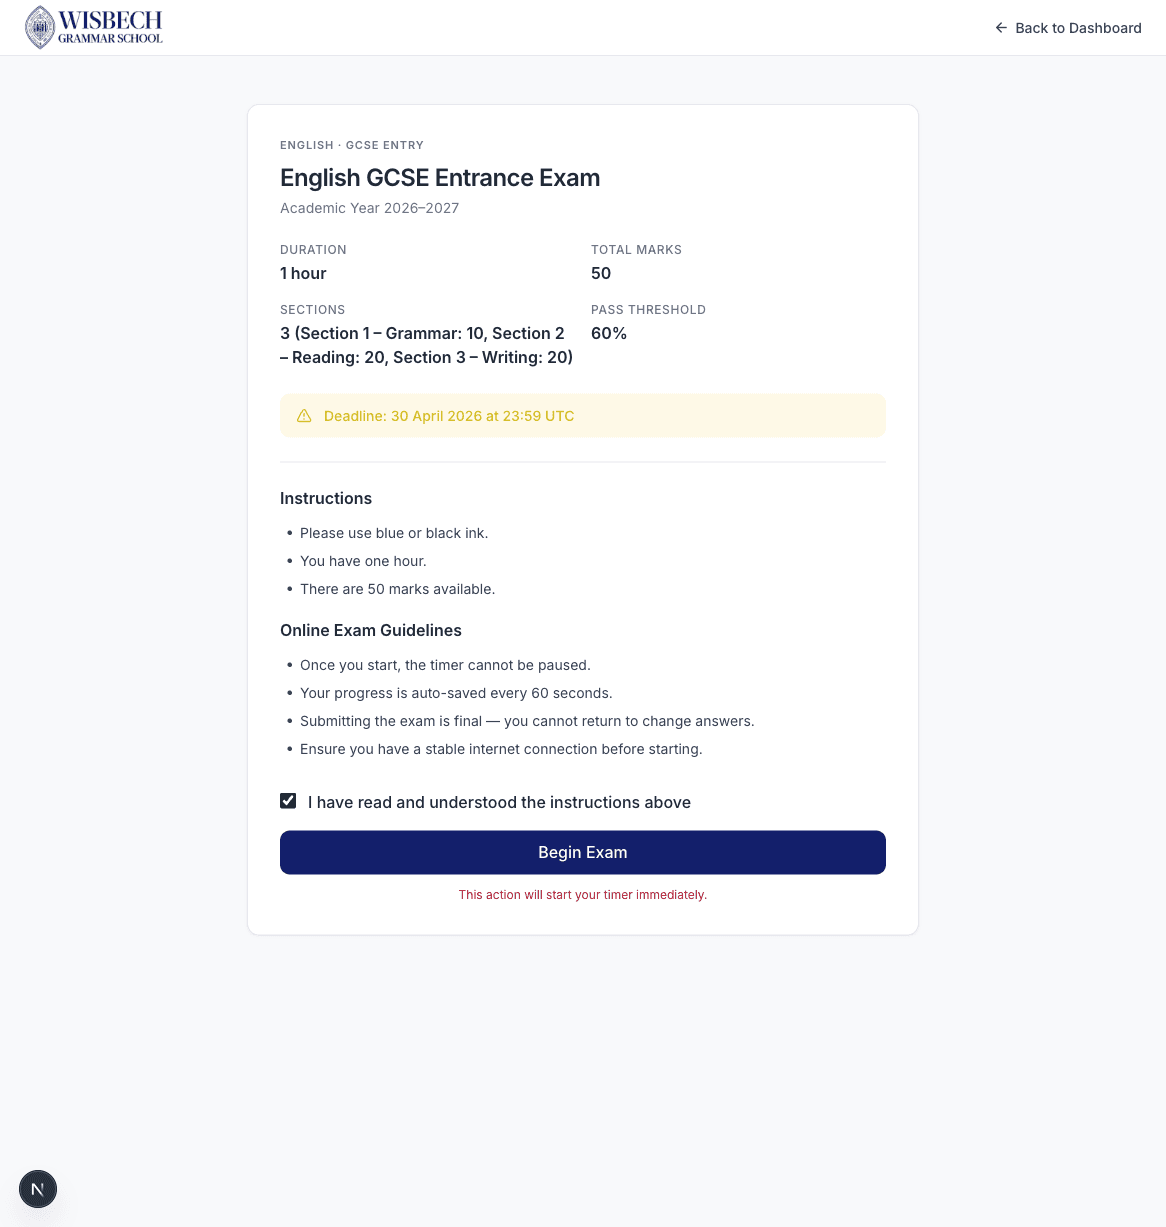Click the Wisbech Grammar School crest icon
Screen dimensions: 1166x1227
[39, 27]
